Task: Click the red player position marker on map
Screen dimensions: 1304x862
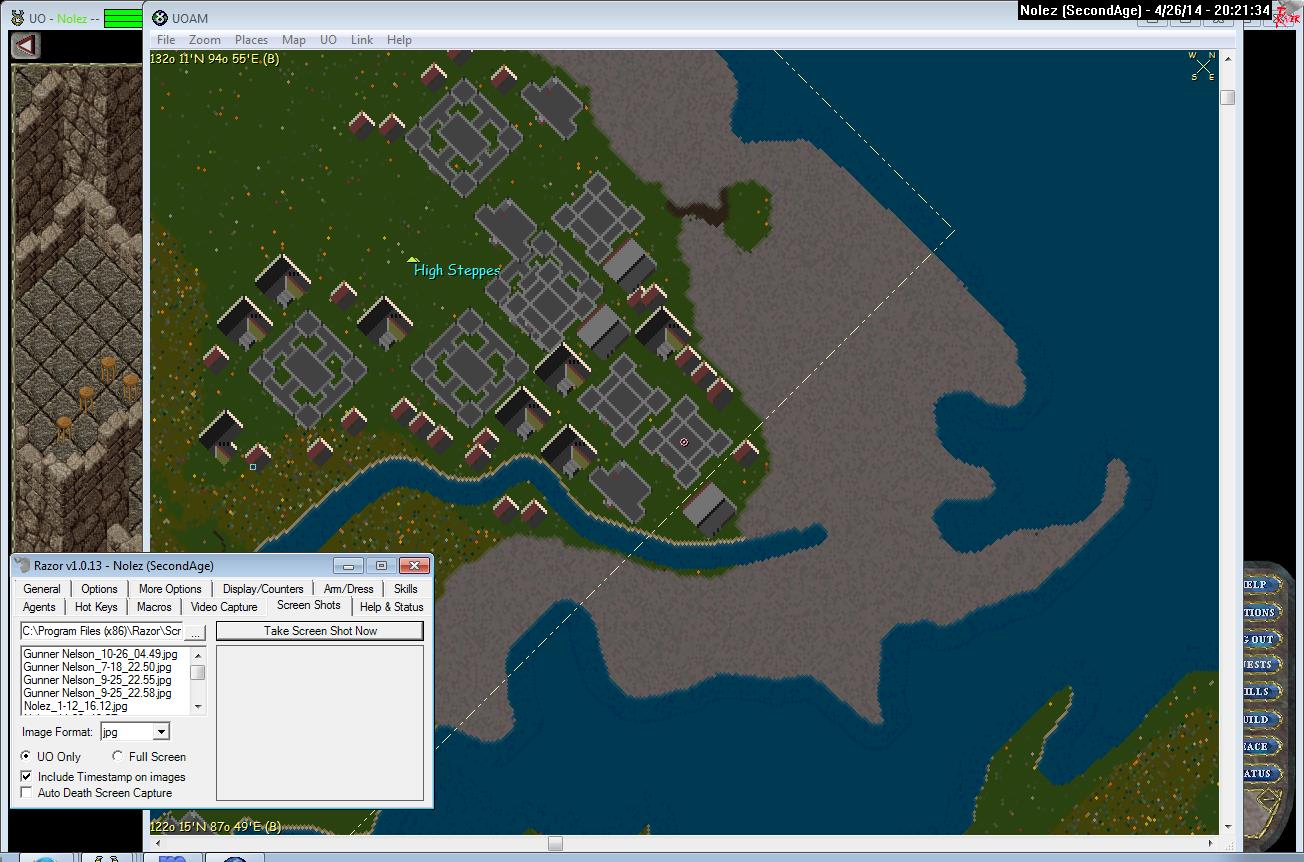Action: pyautogui.click(x=684, y=442)
